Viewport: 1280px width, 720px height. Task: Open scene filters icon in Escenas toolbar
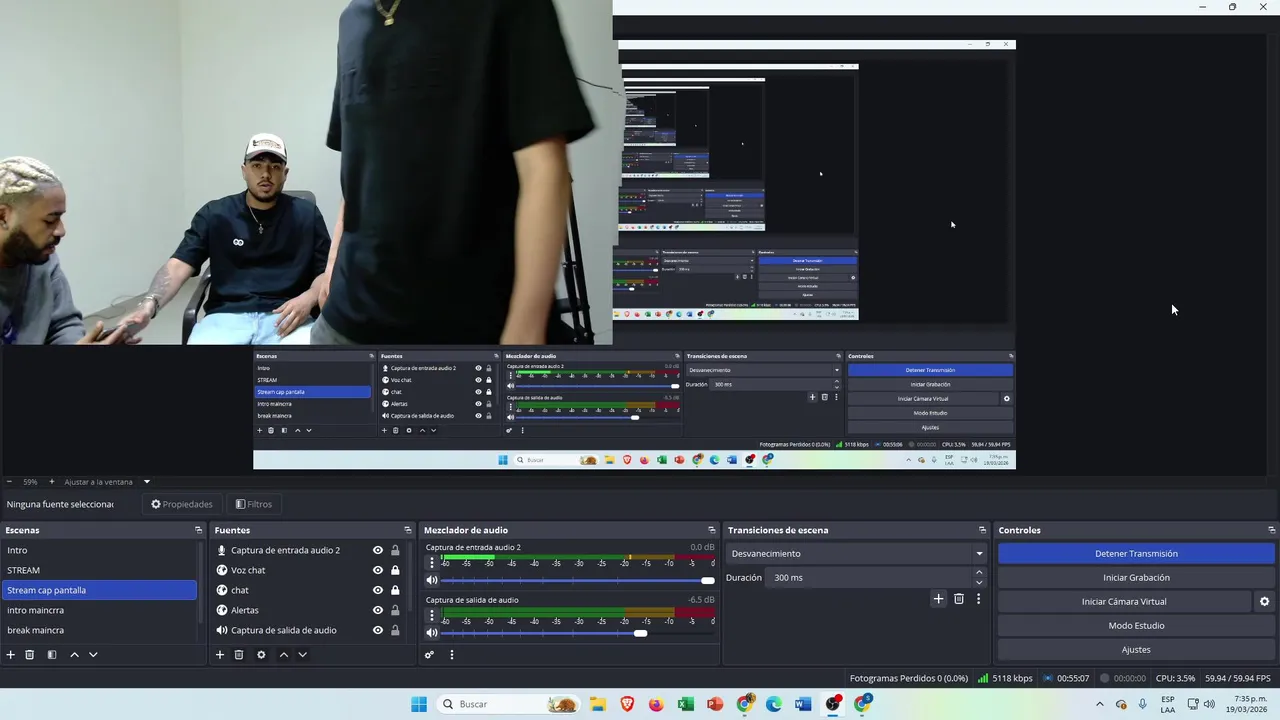click(52, 655)
